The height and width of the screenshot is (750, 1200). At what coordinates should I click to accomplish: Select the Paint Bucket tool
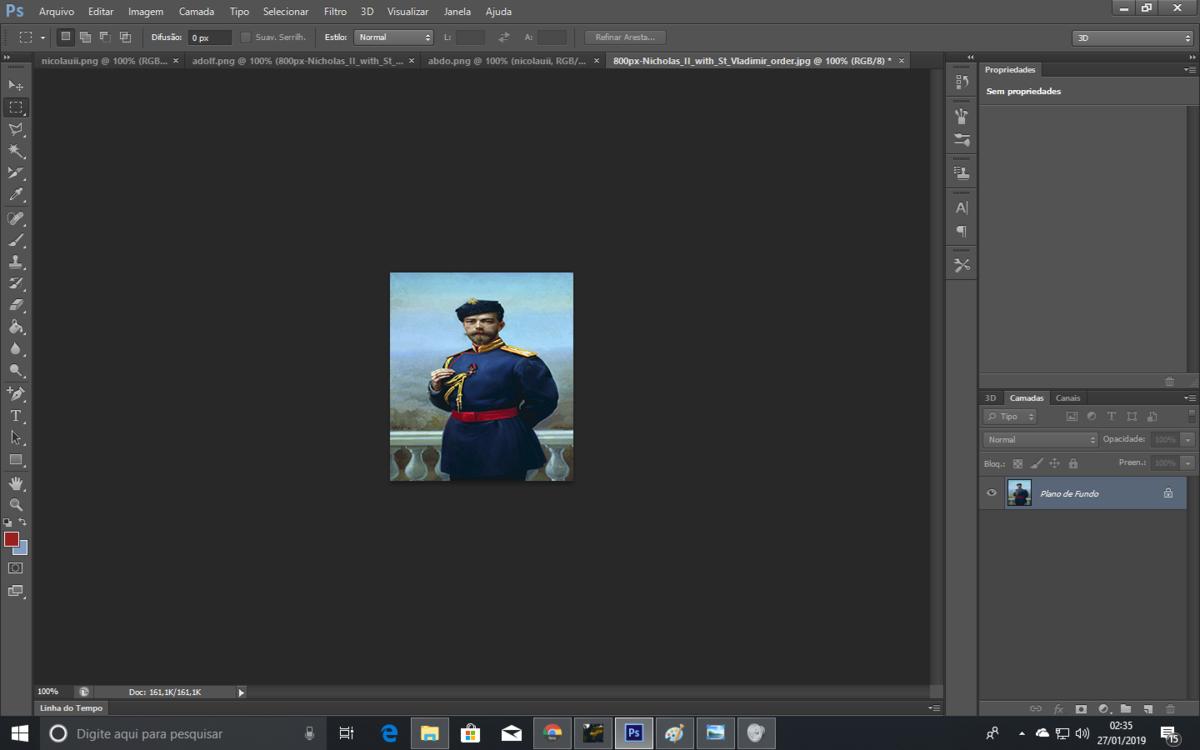pyautogui.click(x=16, y=327)
